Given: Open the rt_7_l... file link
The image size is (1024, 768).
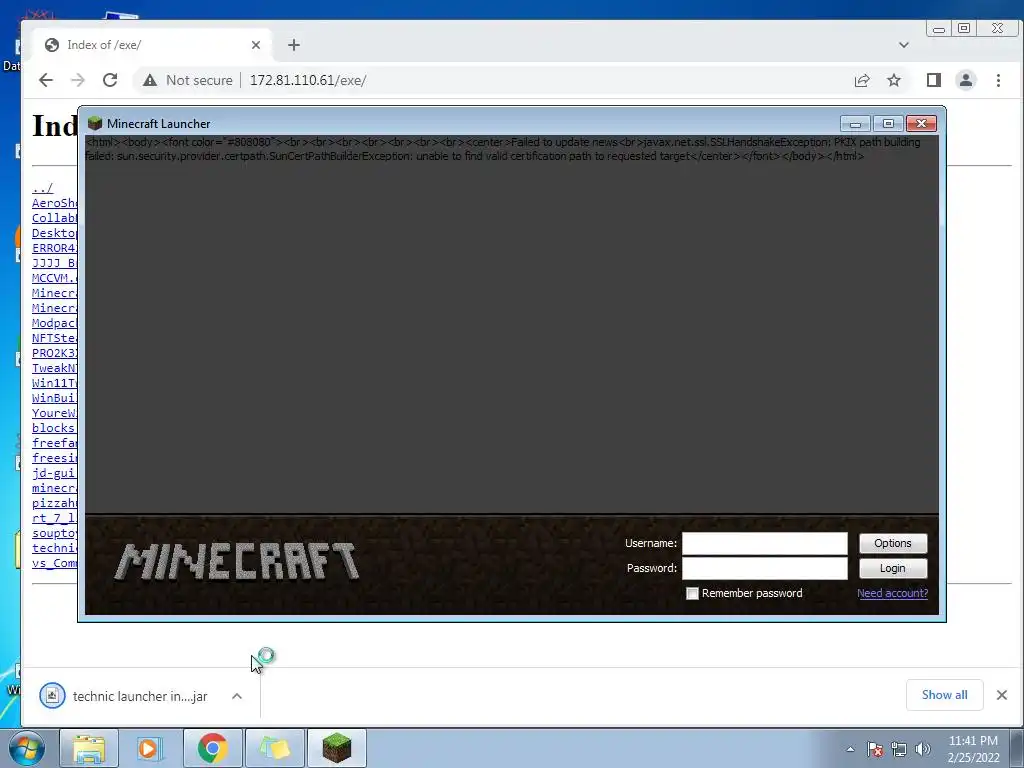Looking at the screenshot, I should [54, 519].
